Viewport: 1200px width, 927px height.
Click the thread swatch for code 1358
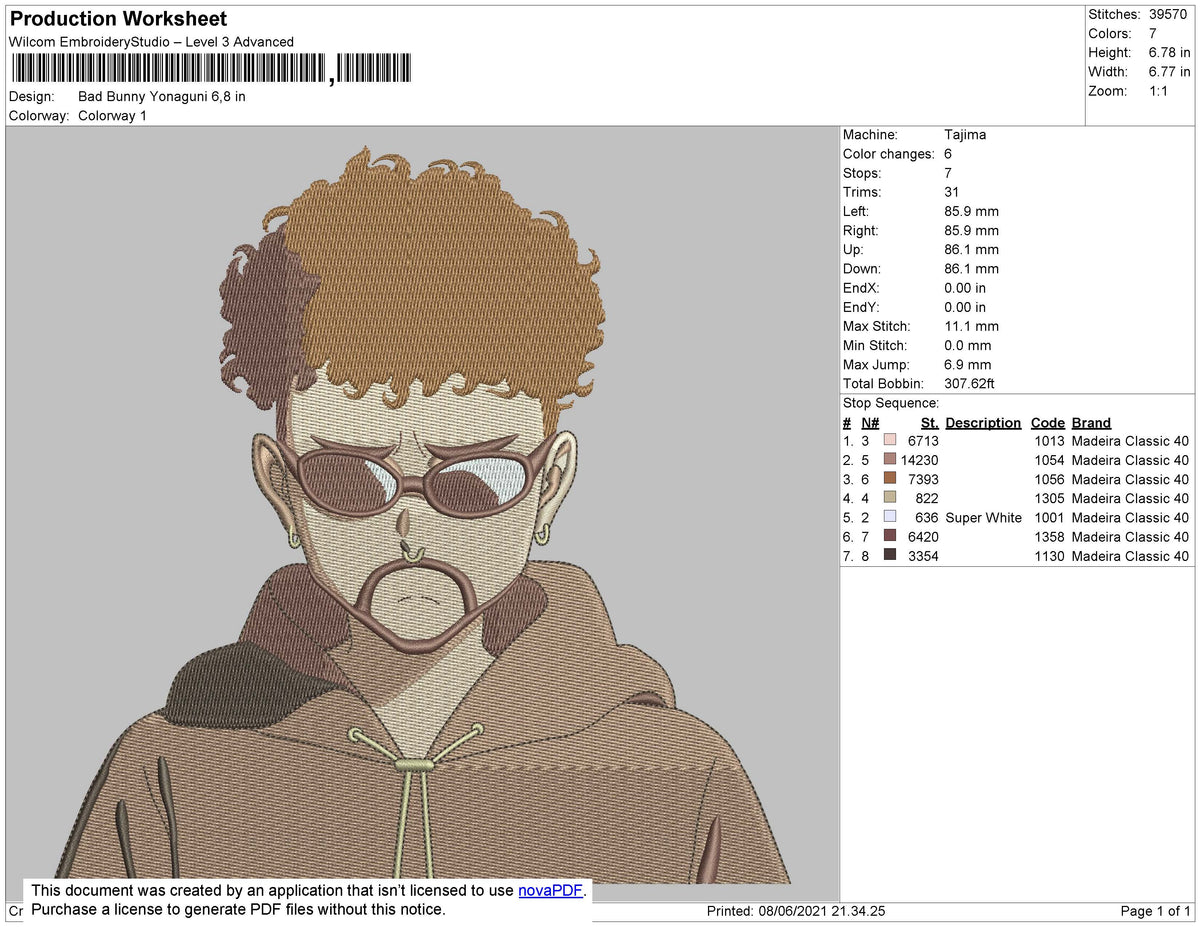890,537
